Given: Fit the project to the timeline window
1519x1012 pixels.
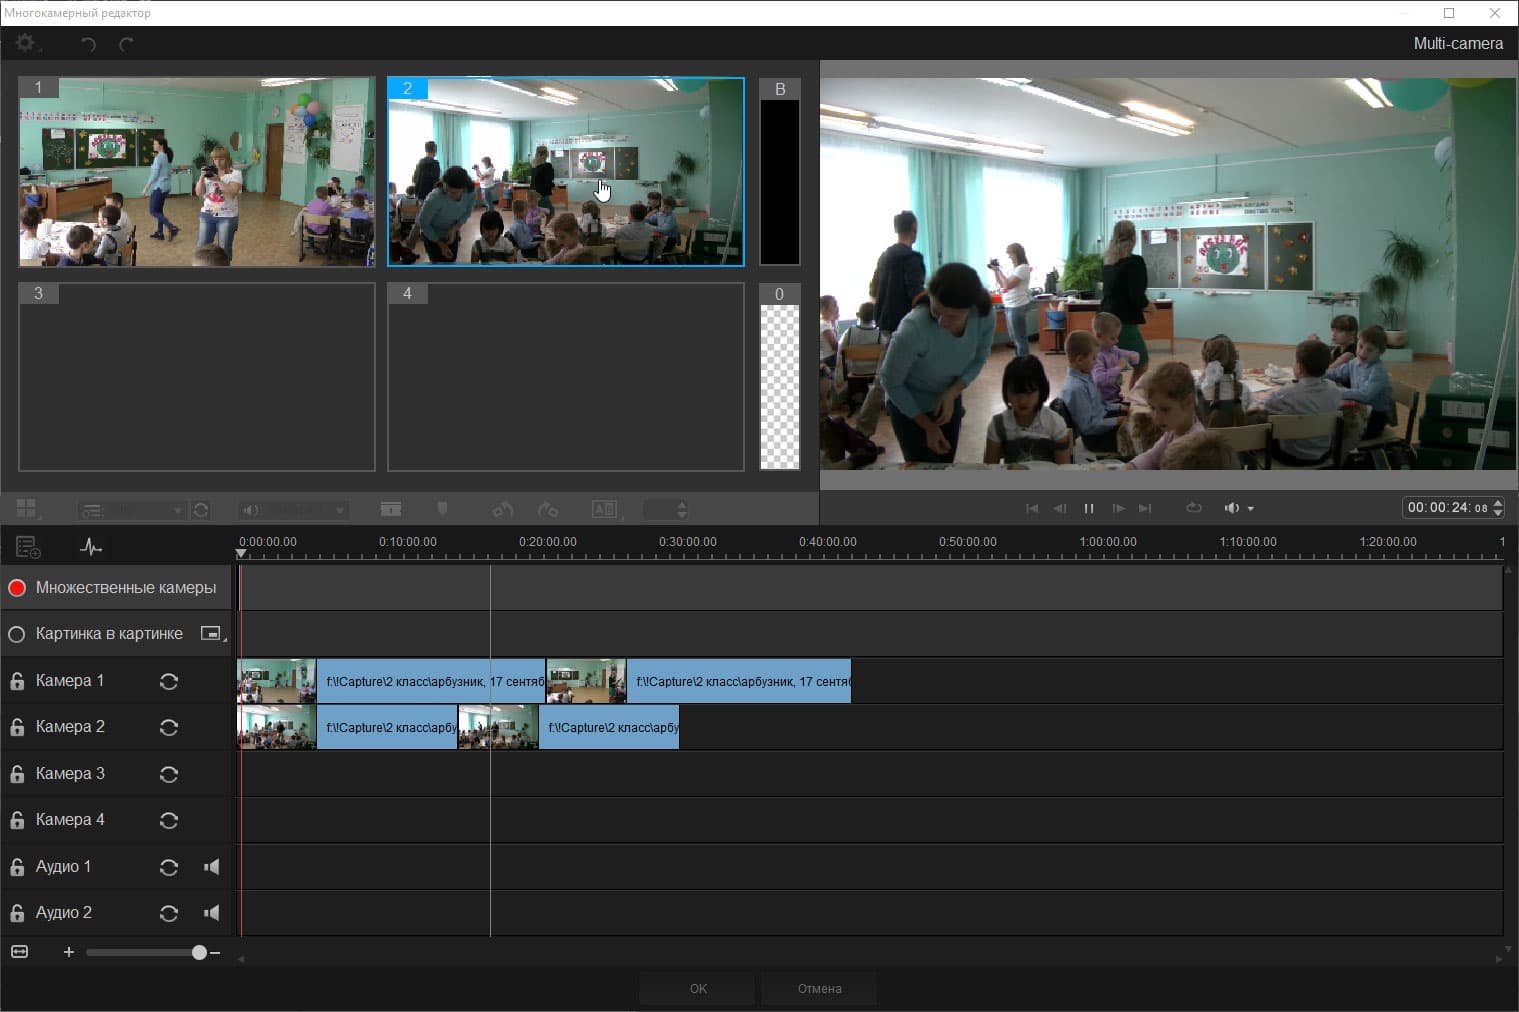Looking at the screenshot, I should click(x=20, y=951).
